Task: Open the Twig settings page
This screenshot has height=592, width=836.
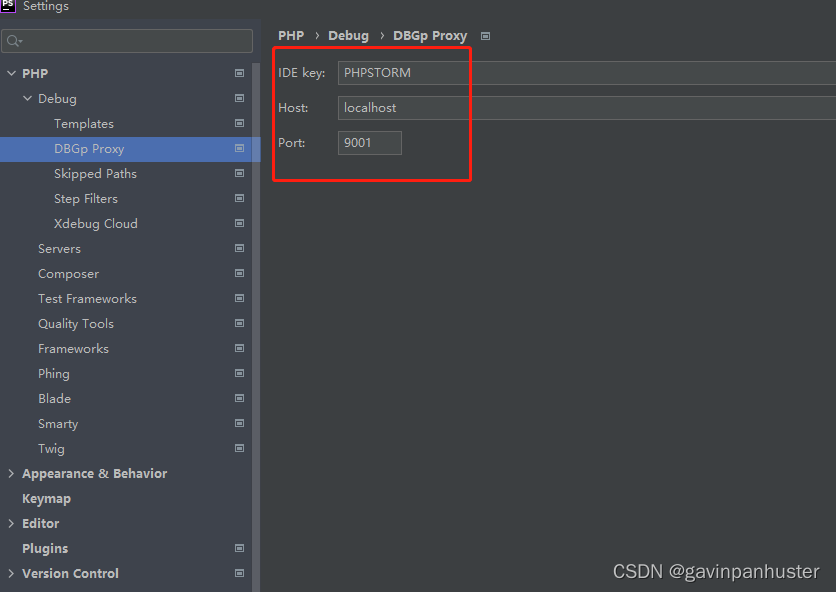Action: [x=51, y=449]
